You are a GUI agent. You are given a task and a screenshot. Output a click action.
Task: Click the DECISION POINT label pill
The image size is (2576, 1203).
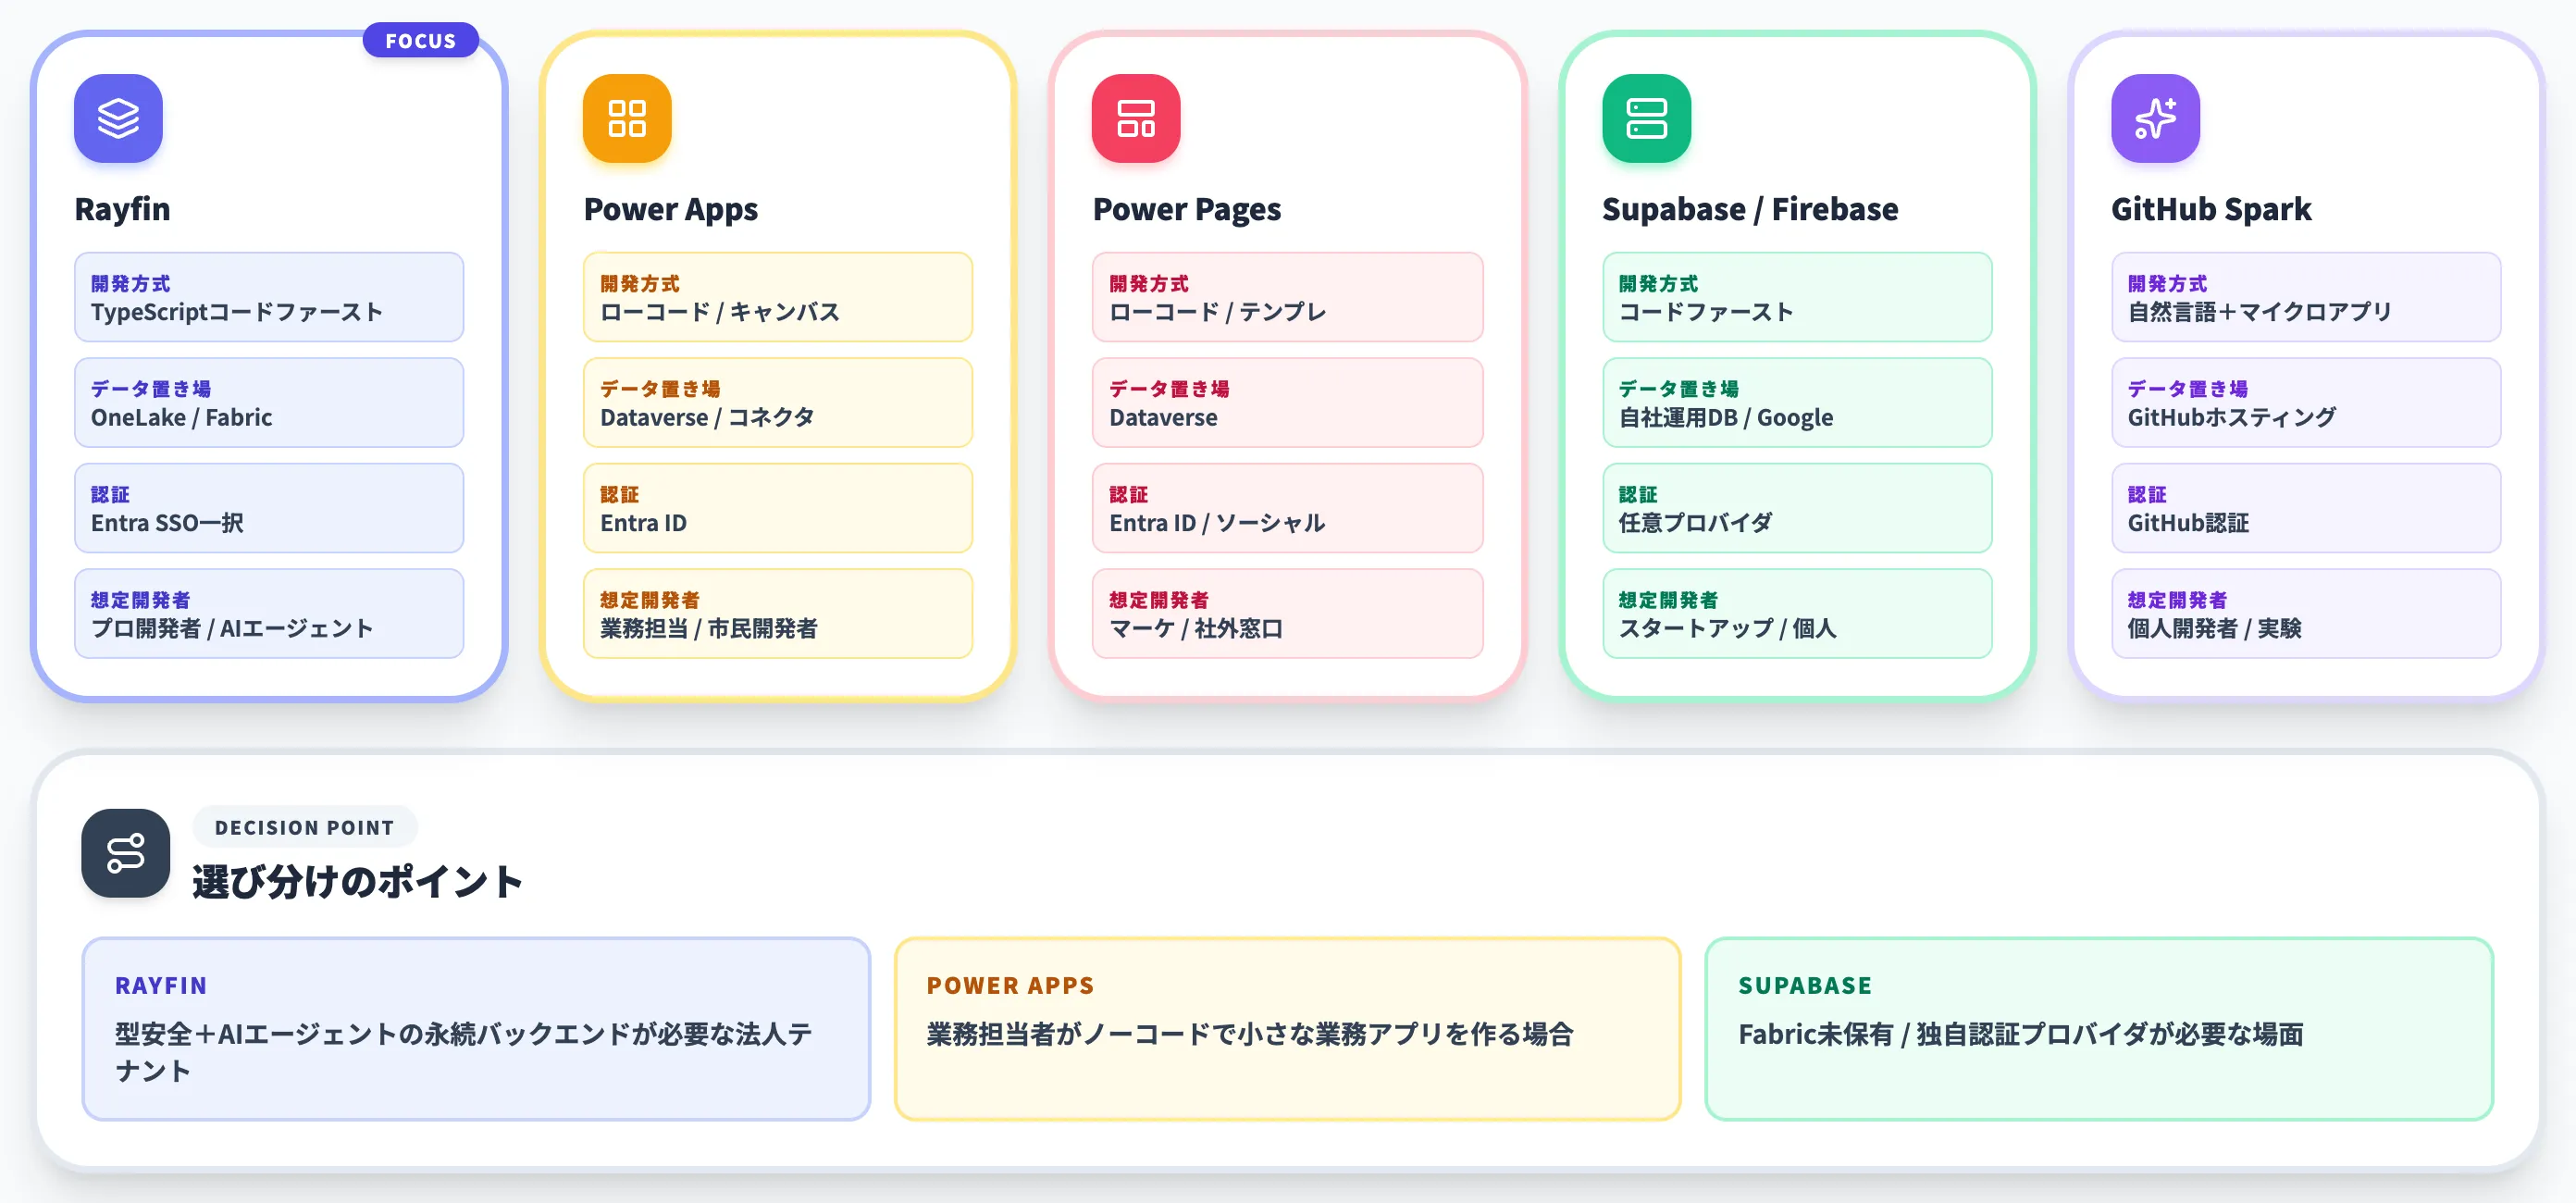pyautogui.click(x=305, y=827)
